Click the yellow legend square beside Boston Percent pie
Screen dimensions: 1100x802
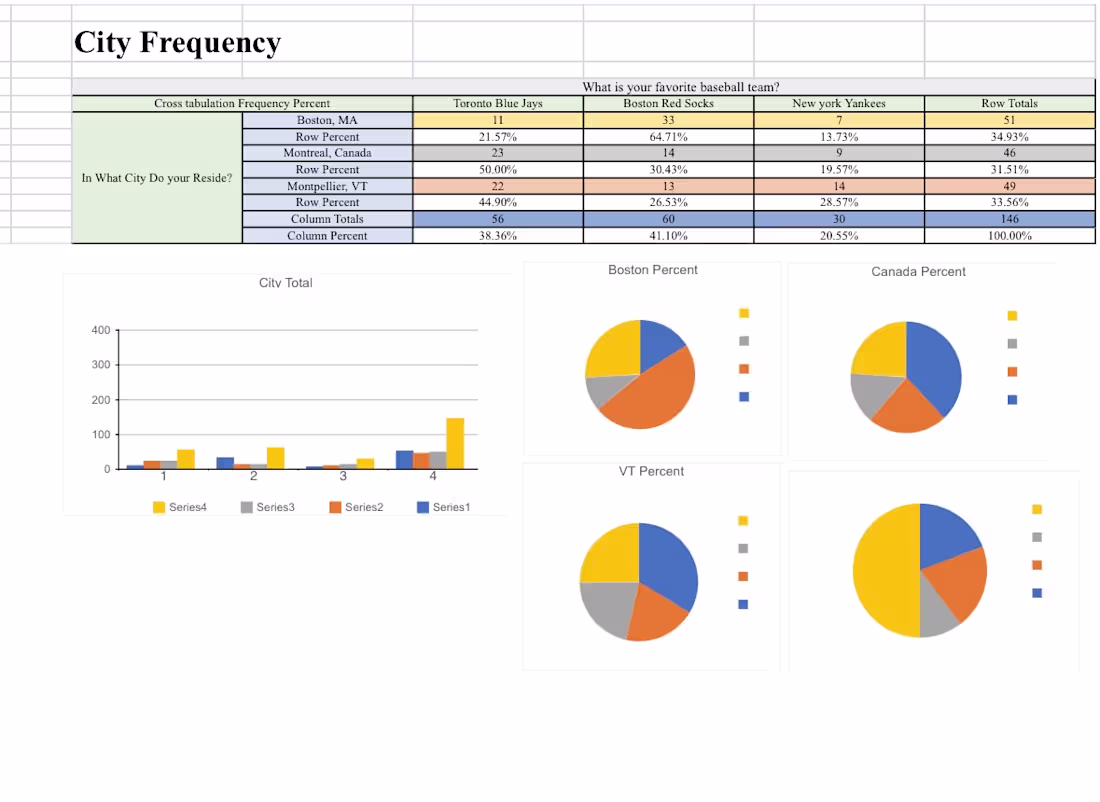743,312
